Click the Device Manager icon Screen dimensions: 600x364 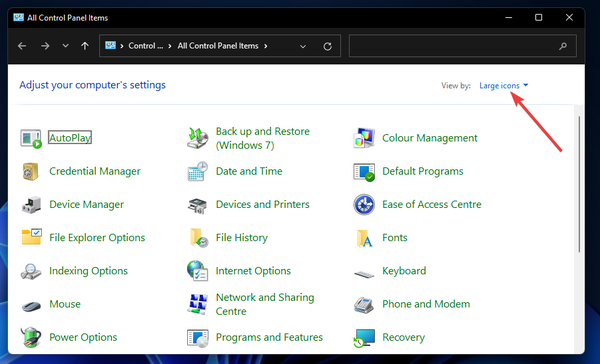point(31,205)
